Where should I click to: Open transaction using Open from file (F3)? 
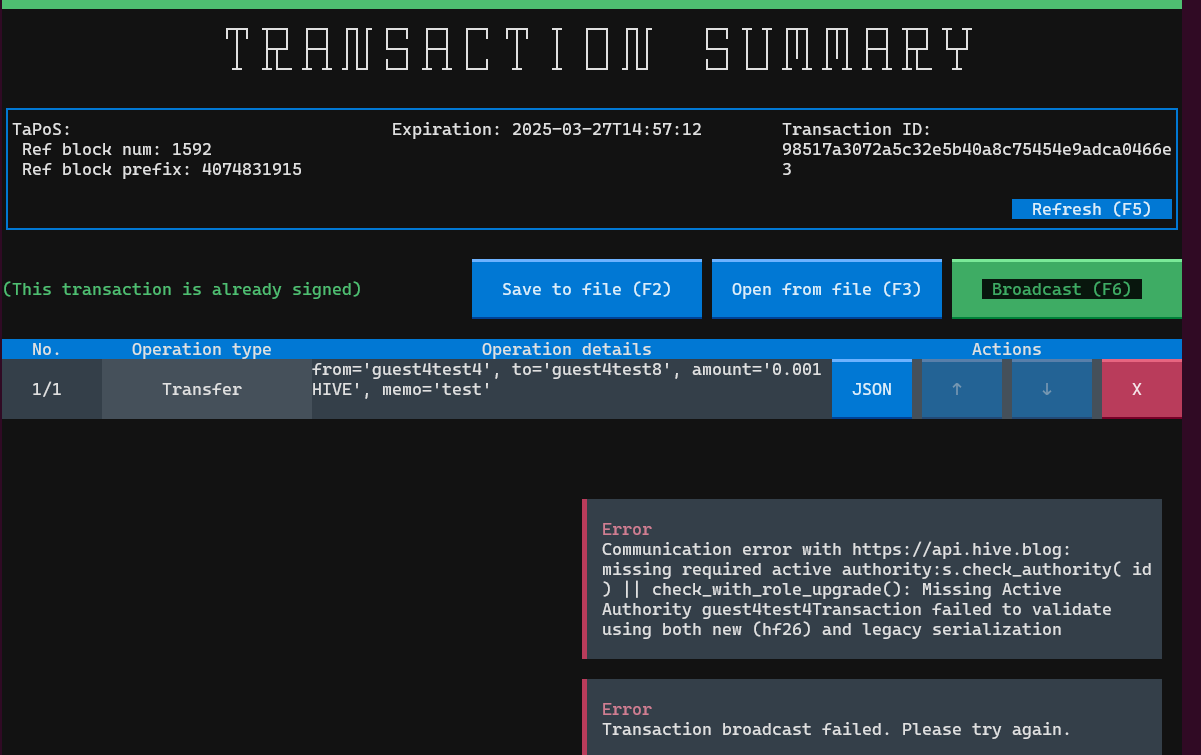pos(826,289)
